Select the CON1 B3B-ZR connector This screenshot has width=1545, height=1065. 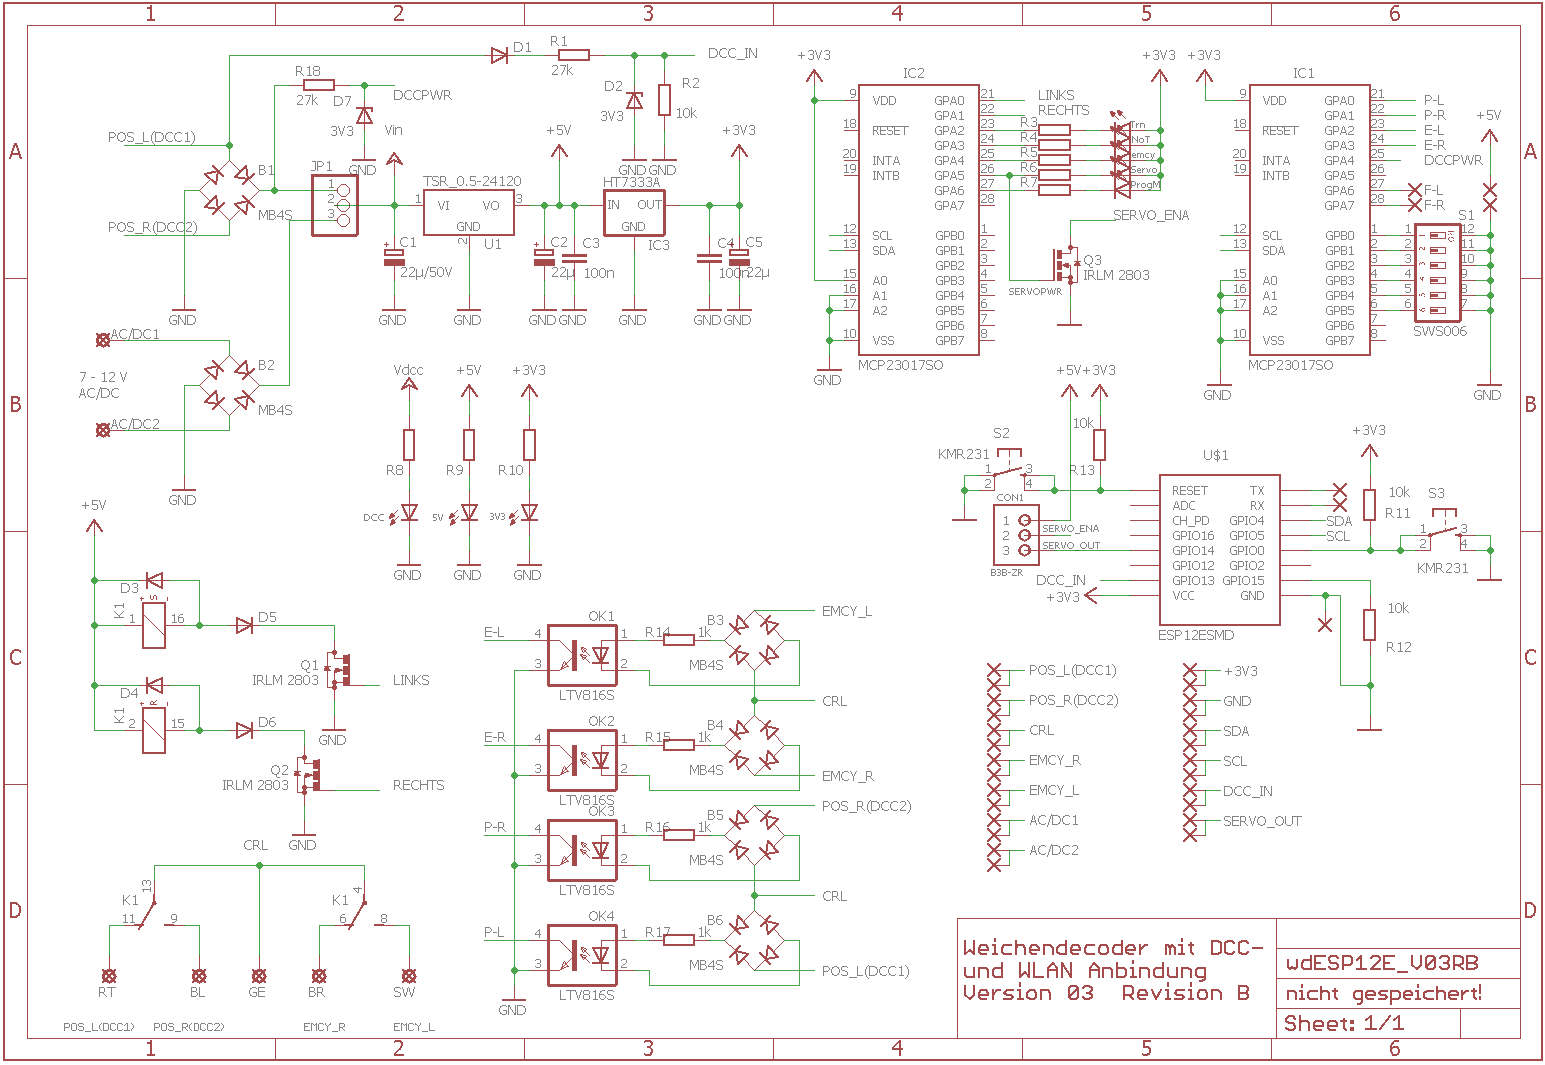point(1017,535)
